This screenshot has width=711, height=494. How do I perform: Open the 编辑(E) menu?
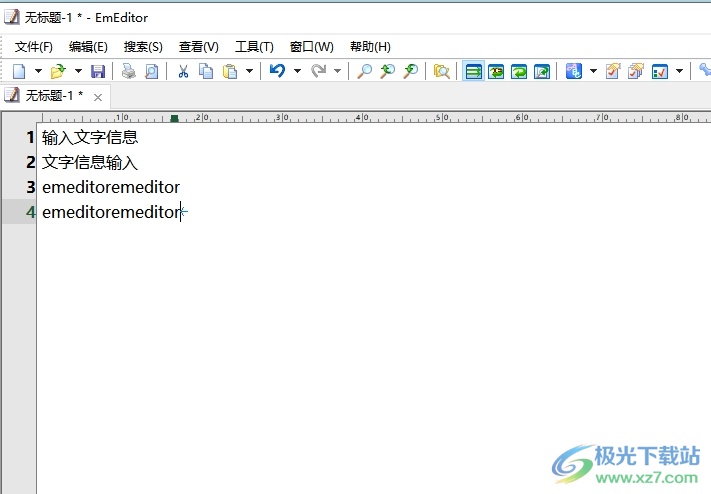point(88,47)
